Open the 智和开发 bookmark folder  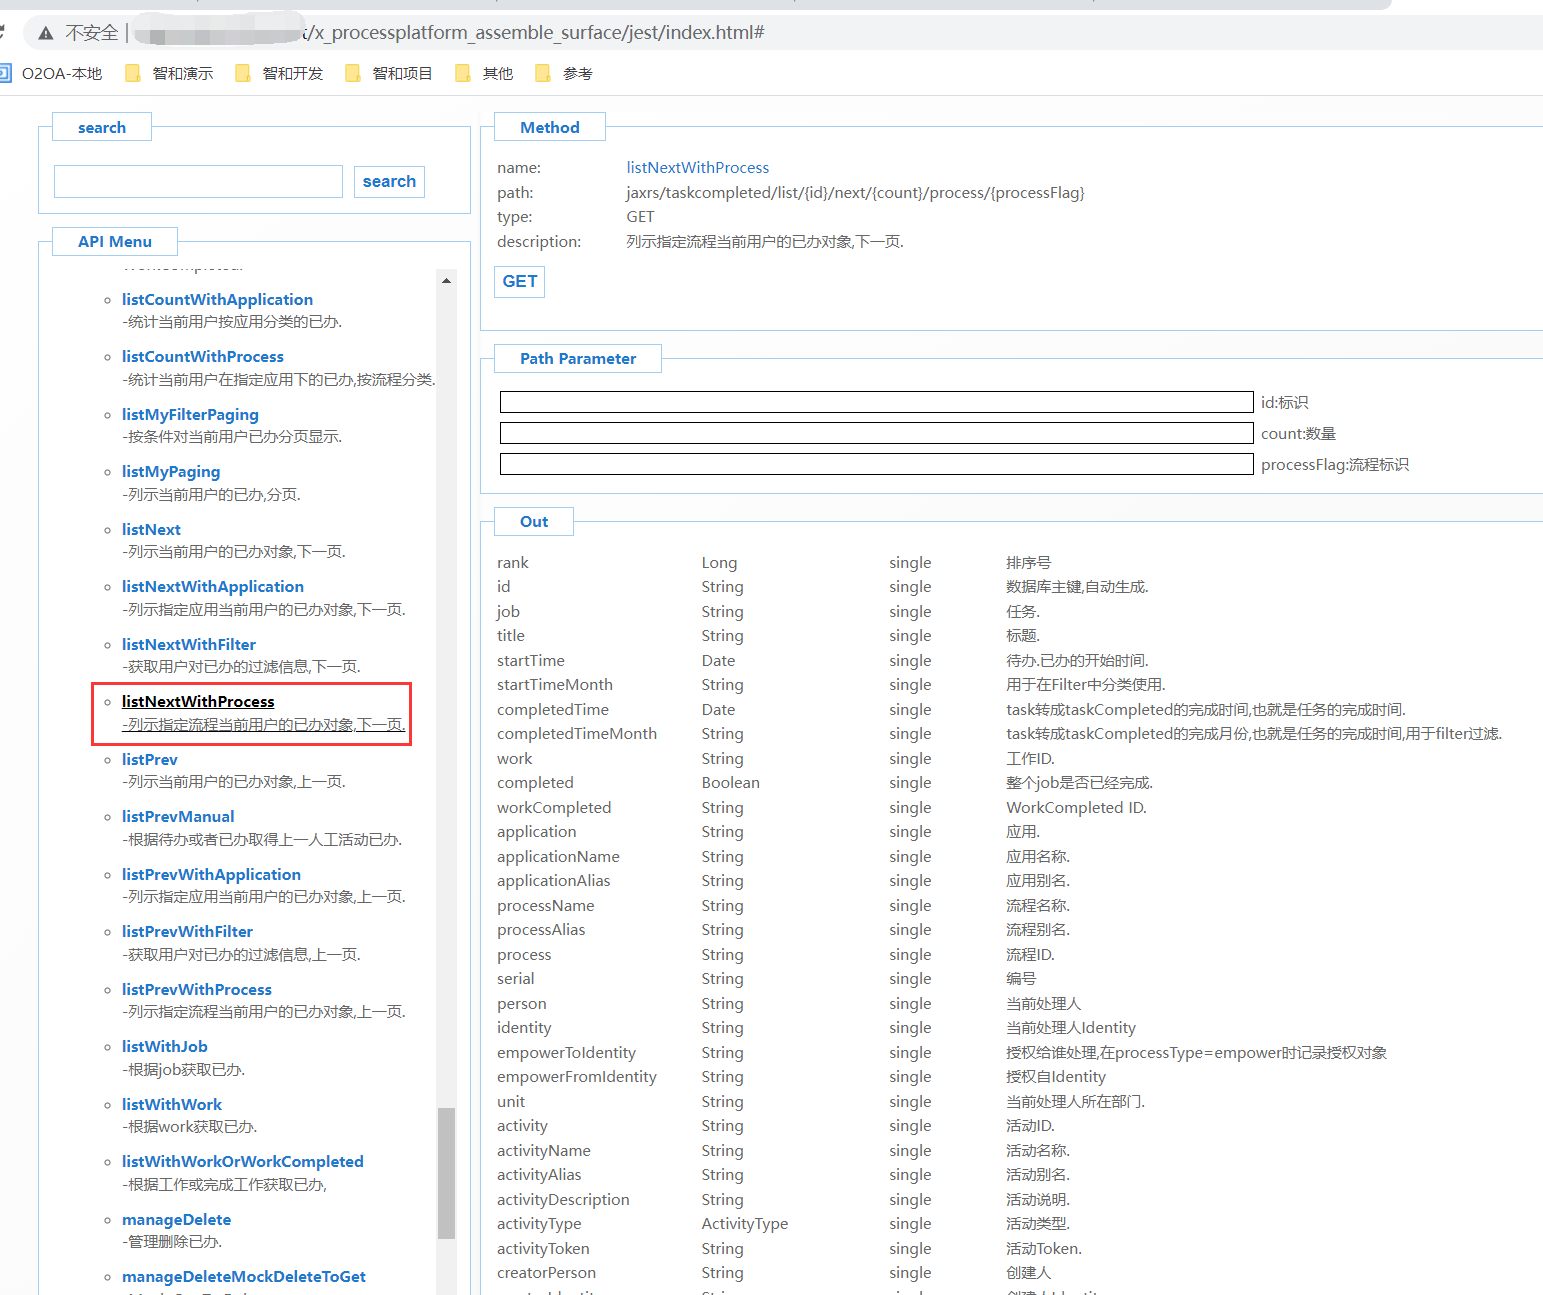tap(280, 73)
